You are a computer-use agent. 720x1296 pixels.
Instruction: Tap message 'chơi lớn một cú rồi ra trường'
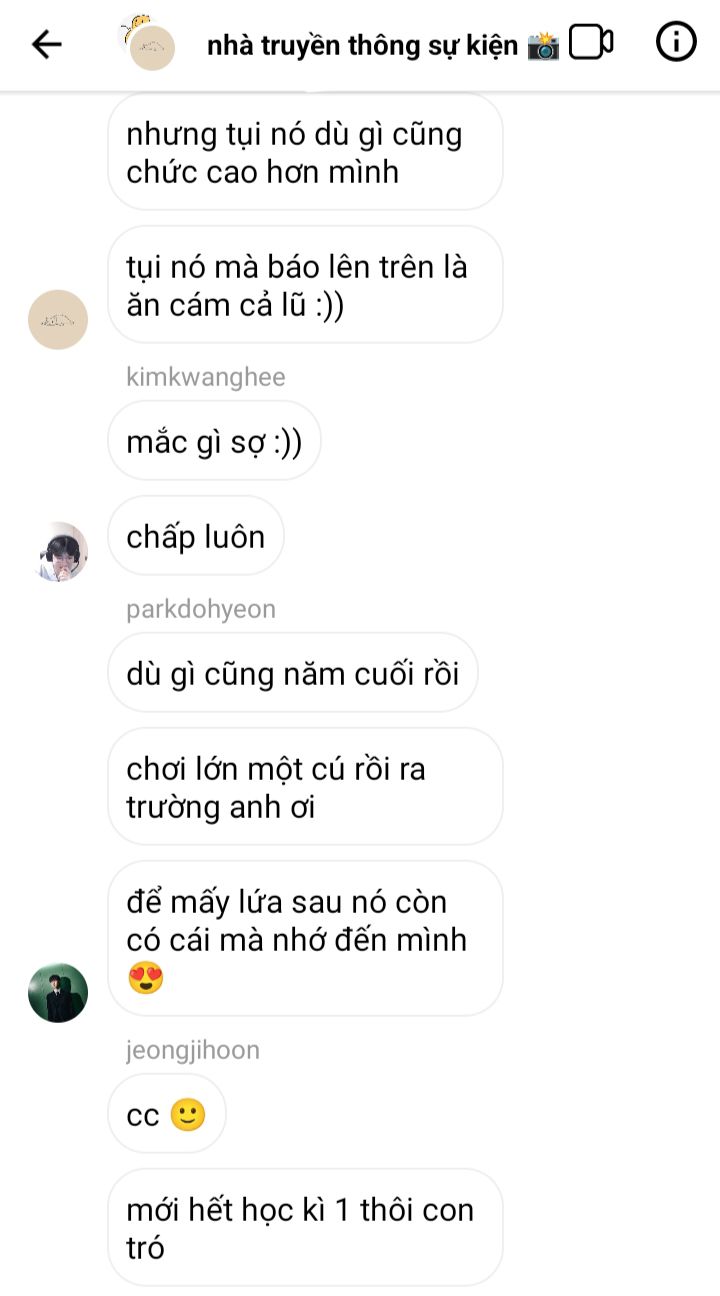[x=305, y=786]
